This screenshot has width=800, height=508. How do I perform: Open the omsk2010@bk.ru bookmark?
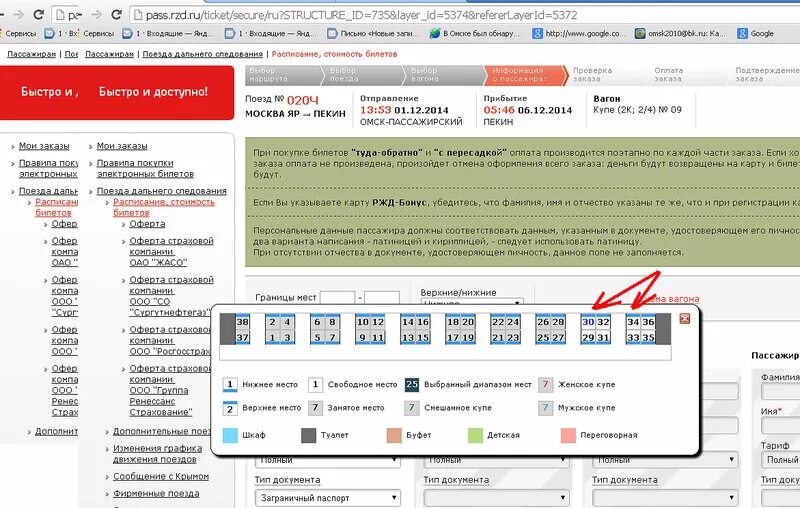click(680, 34)
